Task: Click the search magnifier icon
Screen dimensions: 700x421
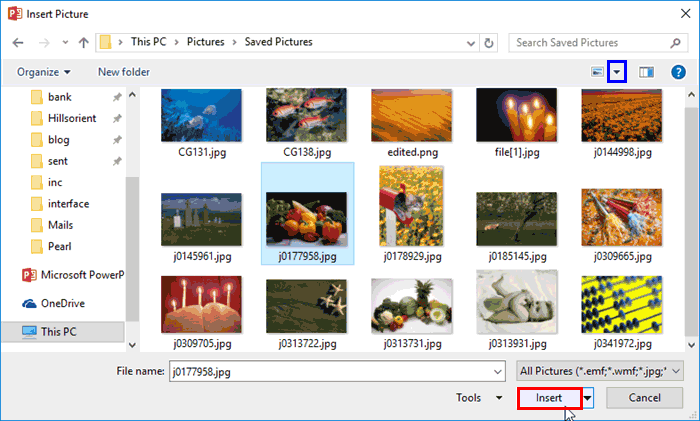Action: 675,43
